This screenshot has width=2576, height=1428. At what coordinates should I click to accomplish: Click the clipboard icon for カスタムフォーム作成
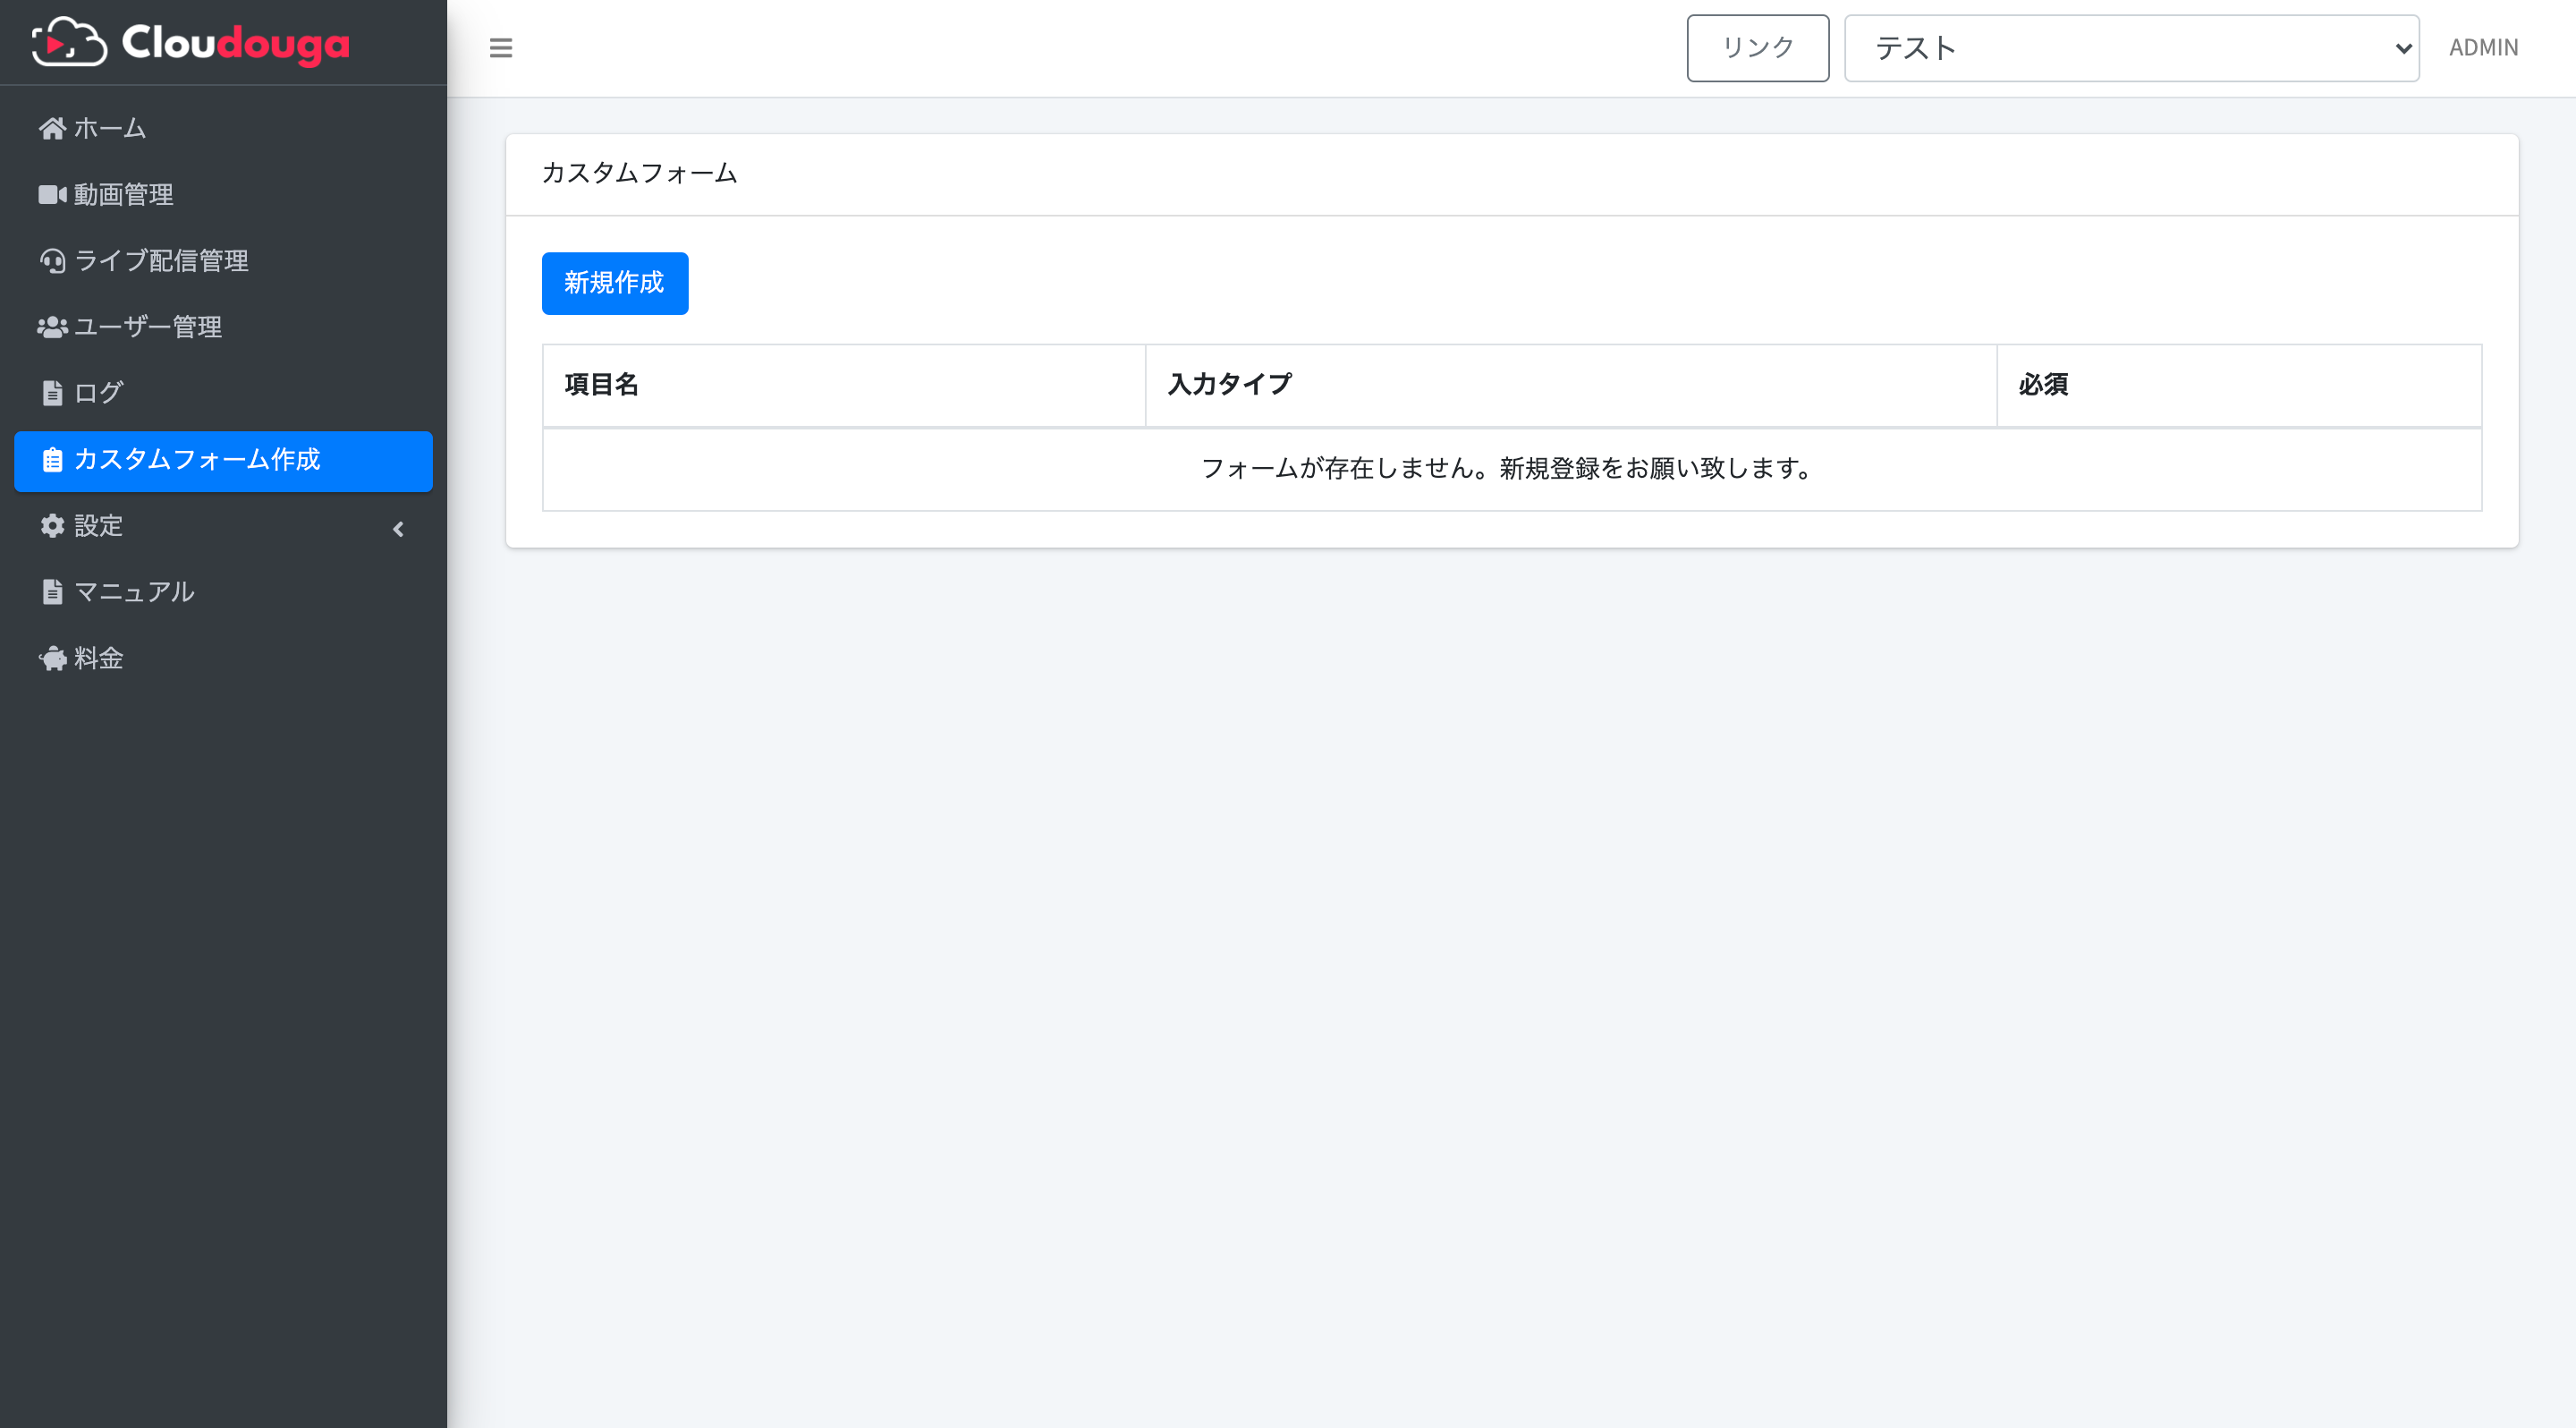point(52,460)
